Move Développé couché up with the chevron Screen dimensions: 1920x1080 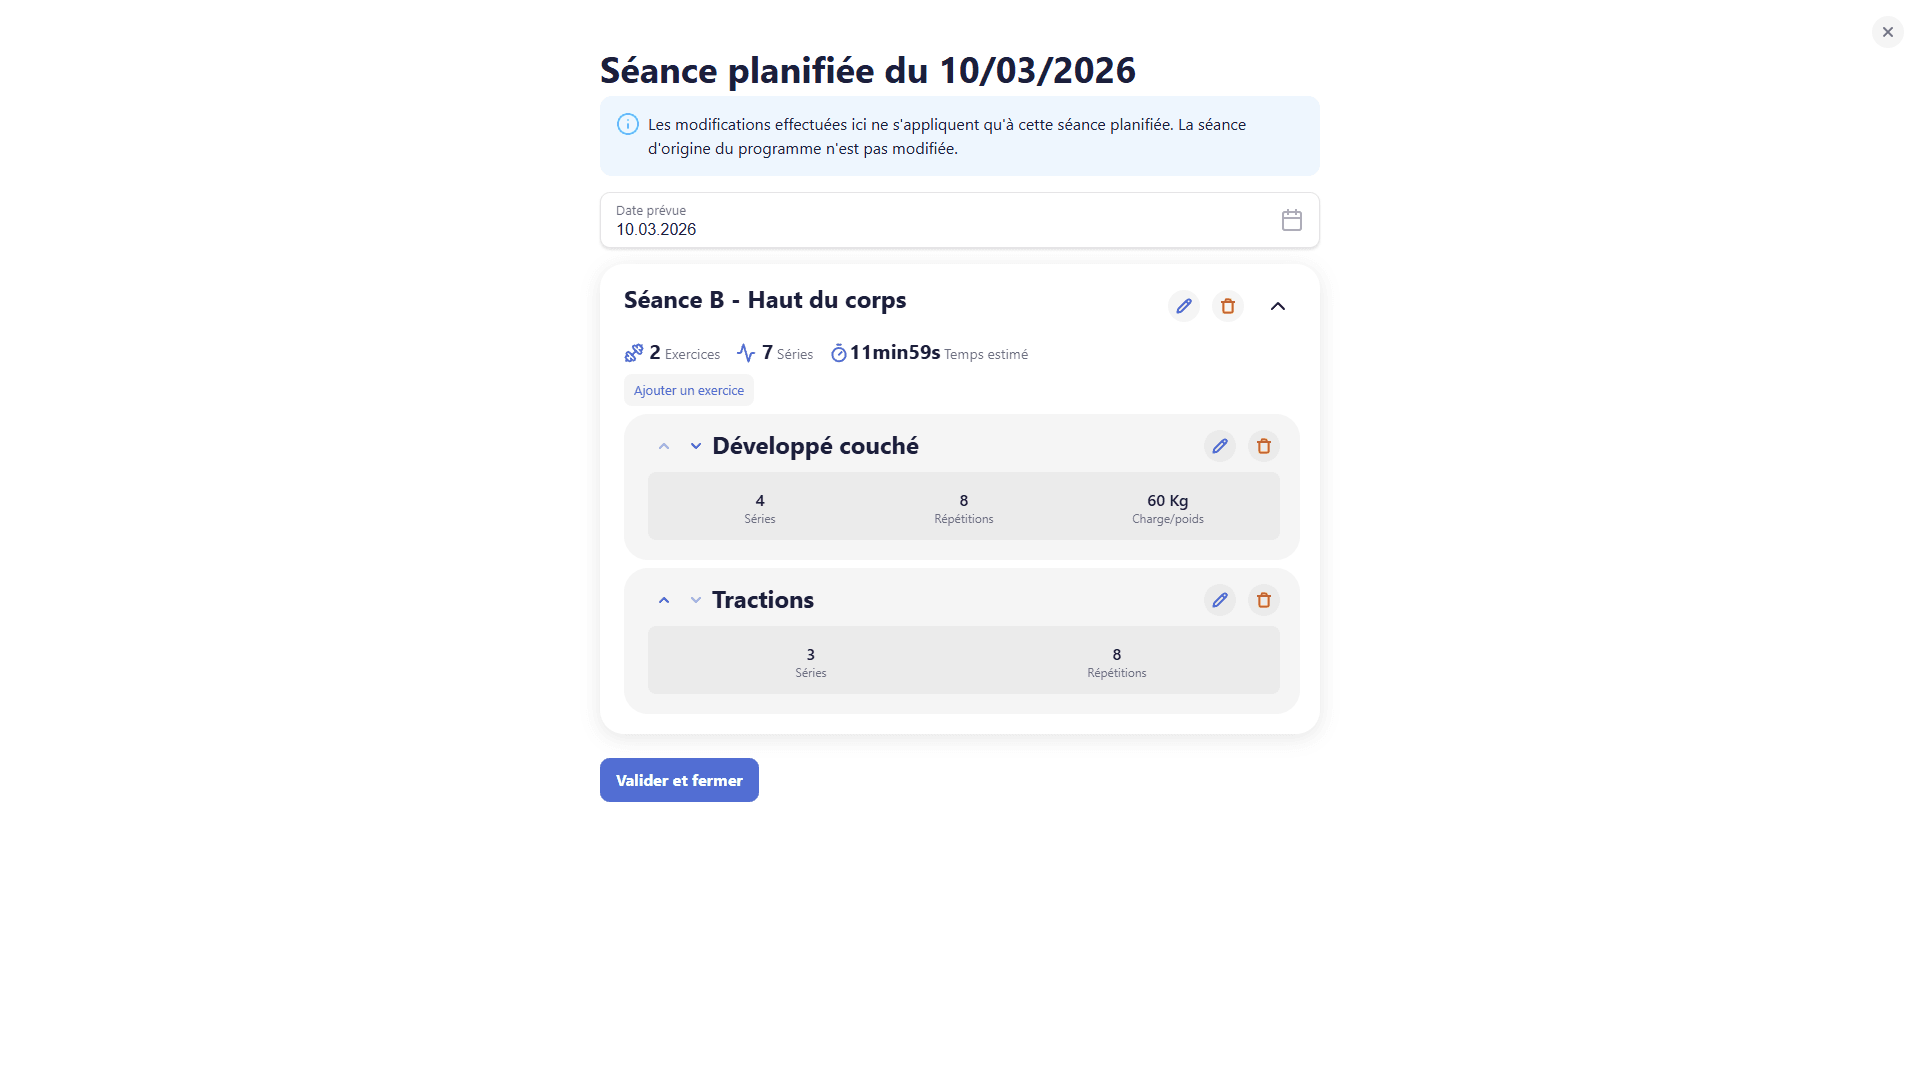click(x=663, y=446)
